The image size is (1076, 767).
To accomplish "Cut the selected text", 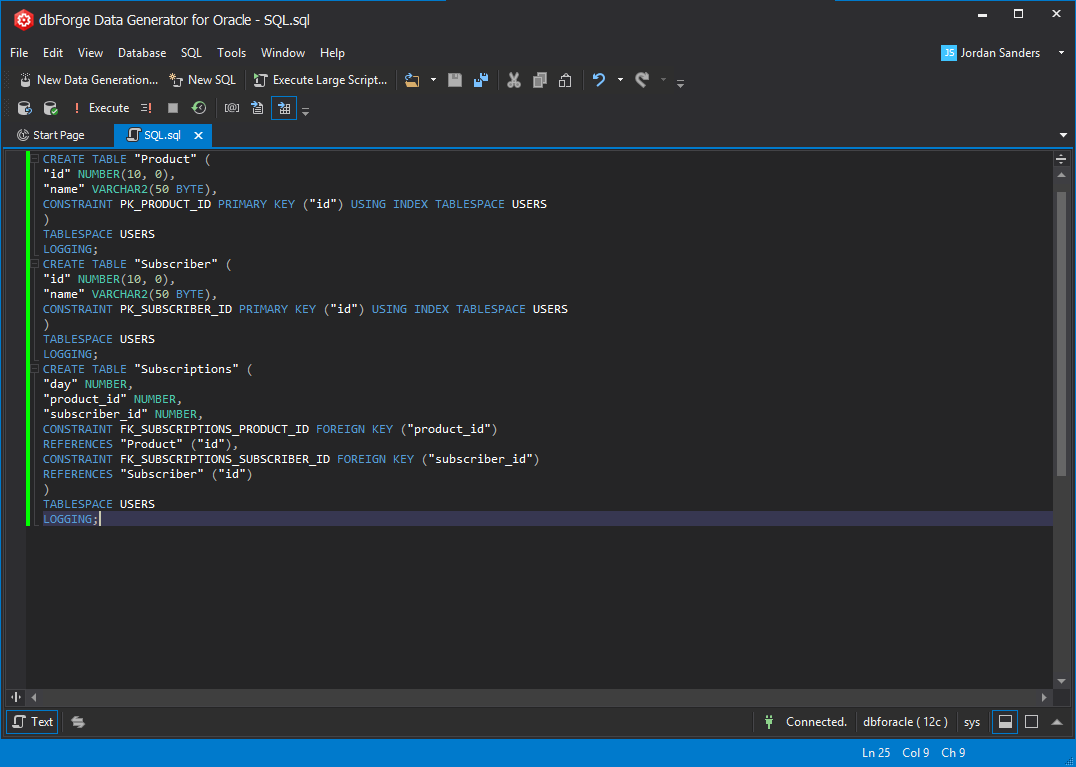I will coord(514,80).
